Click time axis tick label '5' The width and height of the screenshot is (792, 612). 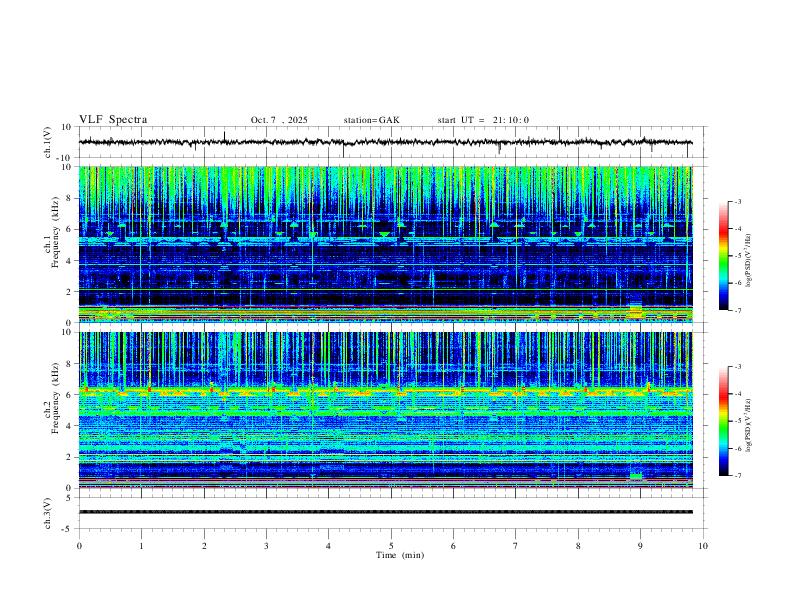[x=391, y=546]
